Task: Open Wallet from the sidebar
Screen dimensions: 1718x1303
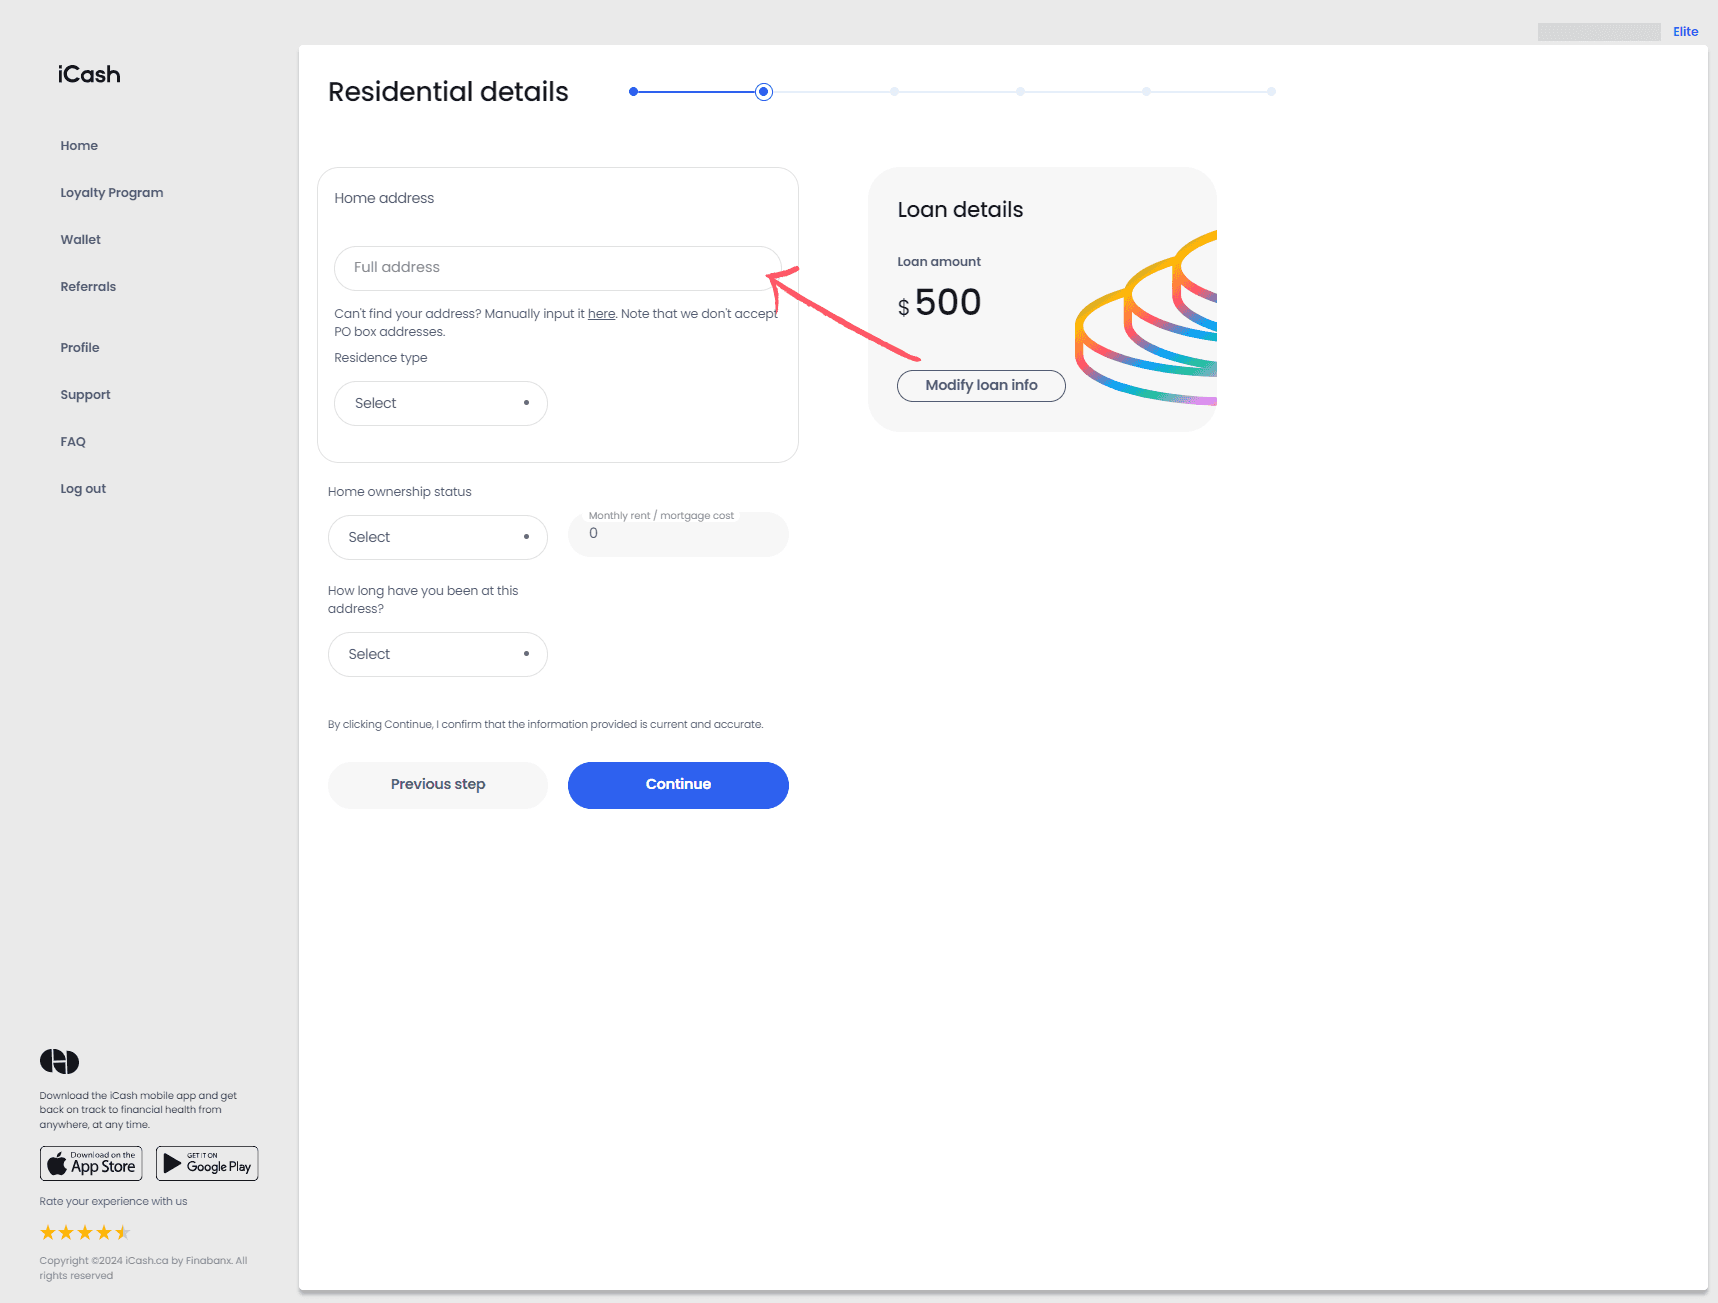Action: click(x=80, y=240)
